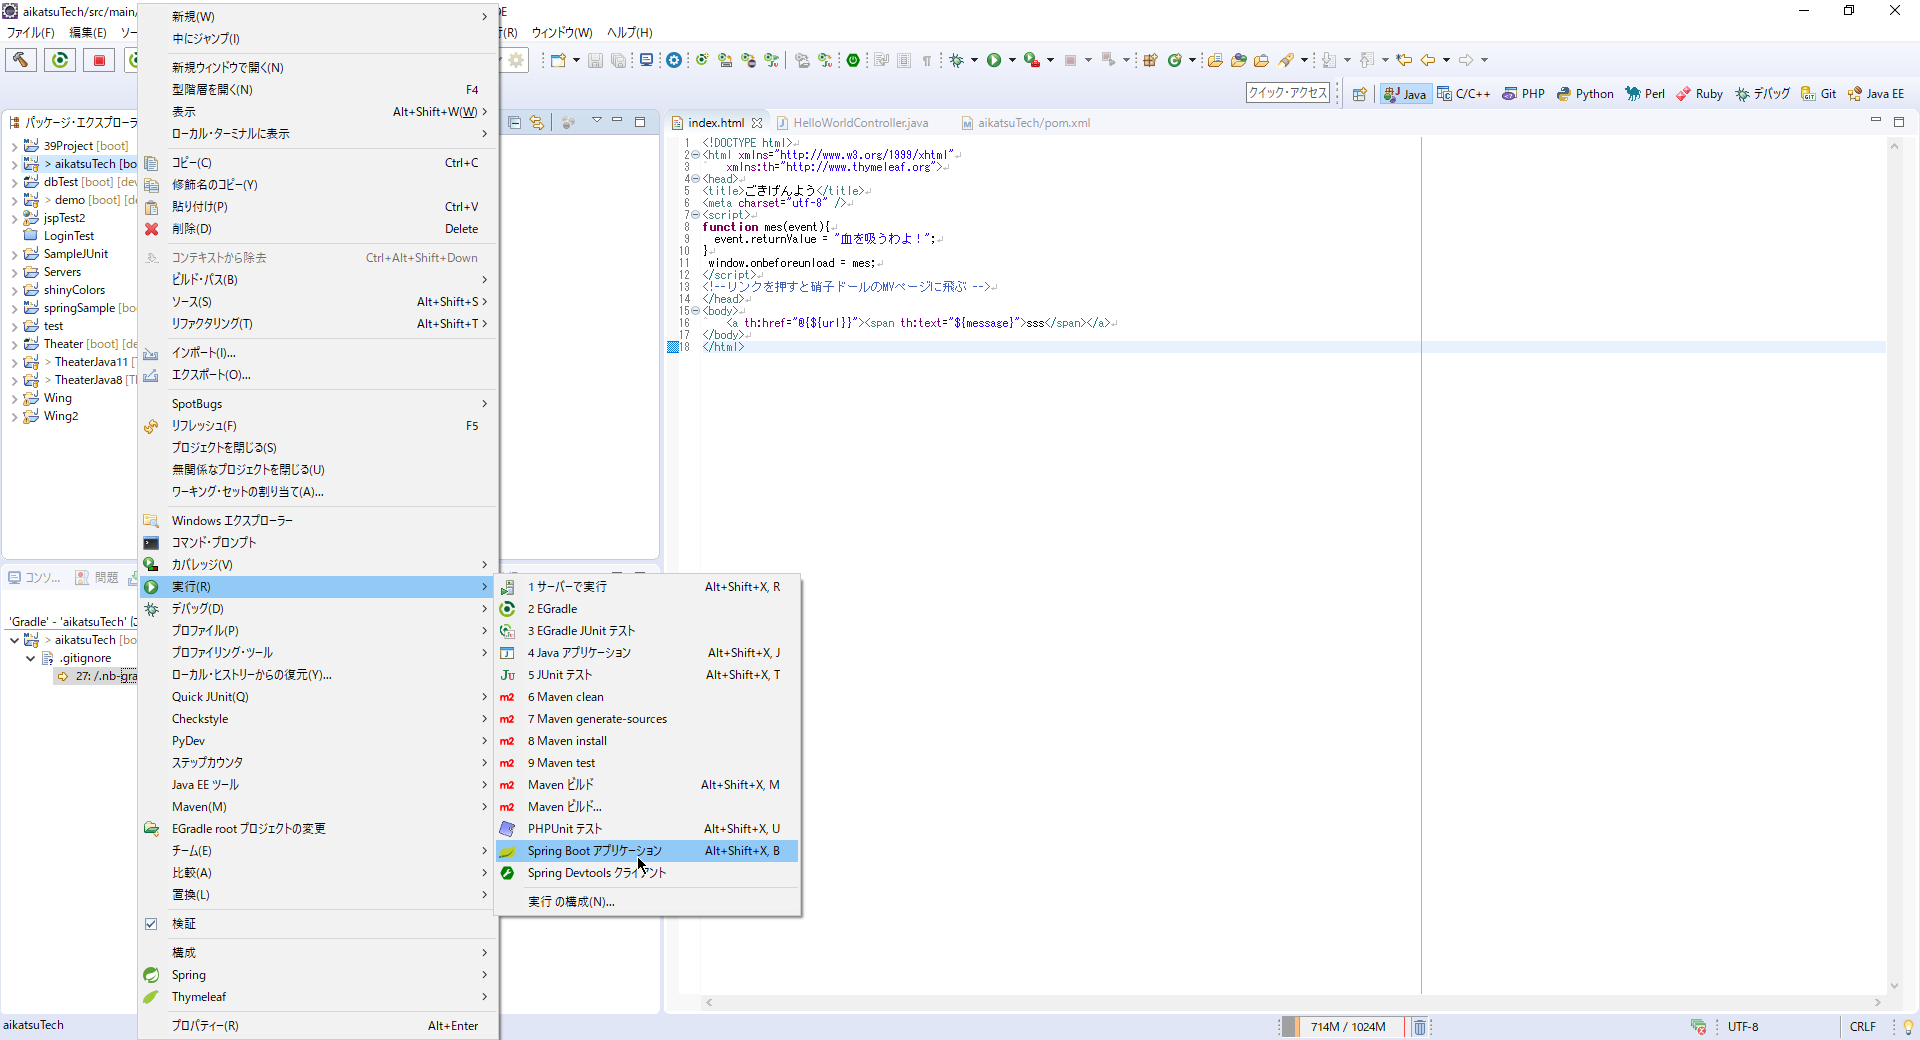Open 実行 の構成(N)... run configurations
The height and width of the screenshot is (1040, 1920).
(647, 902)
